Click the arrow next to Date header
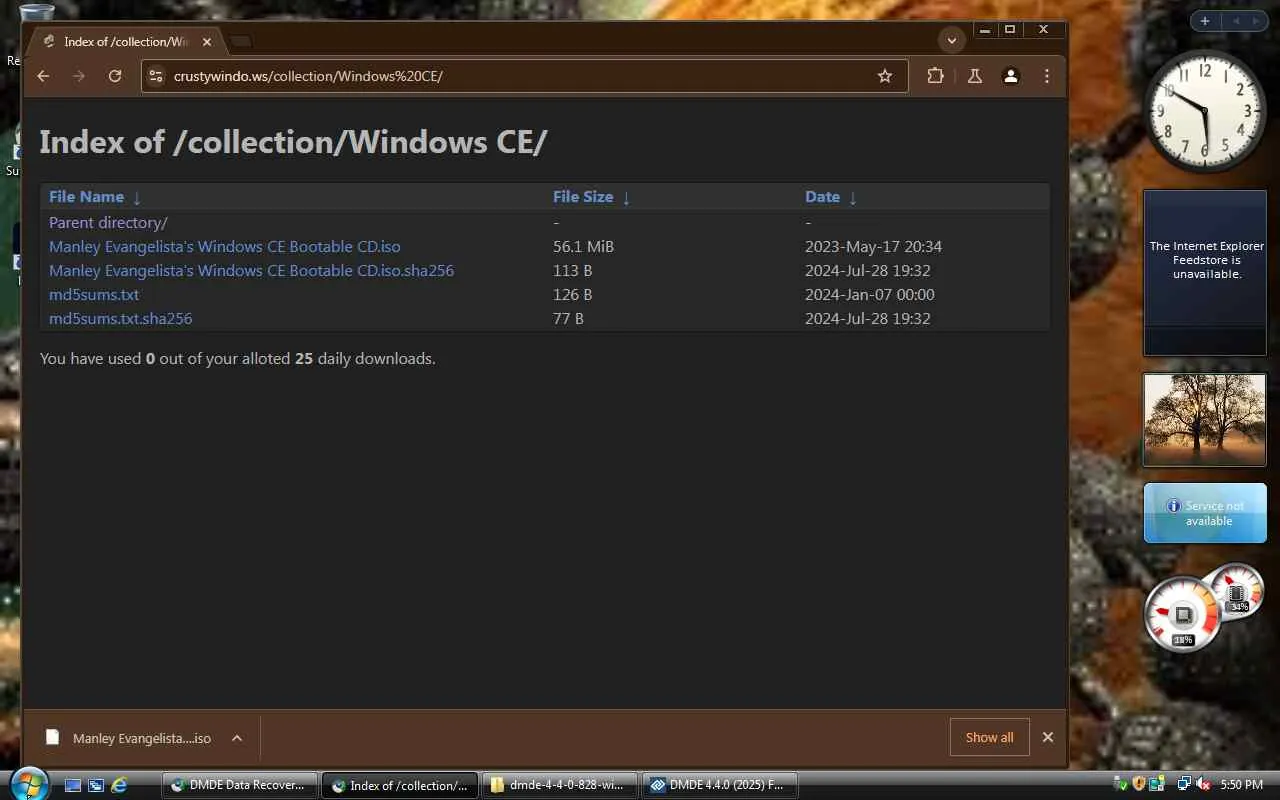Viewport: 1280px width, 800px height. click(853, 198)
